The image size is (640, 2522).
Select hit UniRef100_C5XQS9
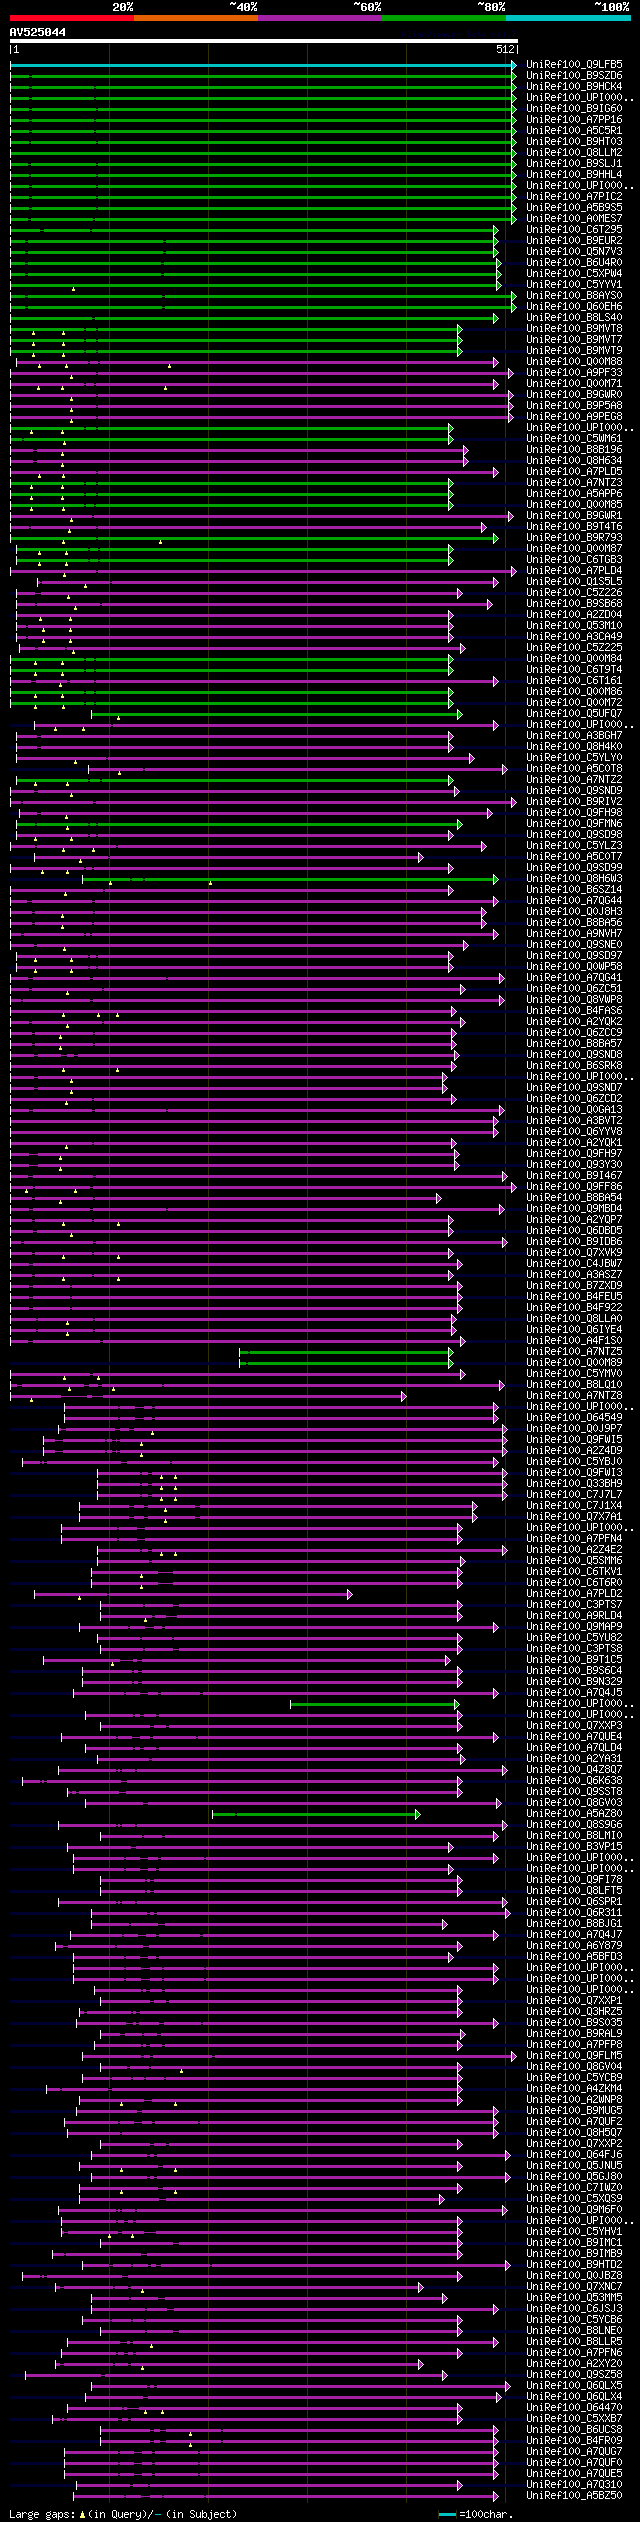click(574, 2199)
